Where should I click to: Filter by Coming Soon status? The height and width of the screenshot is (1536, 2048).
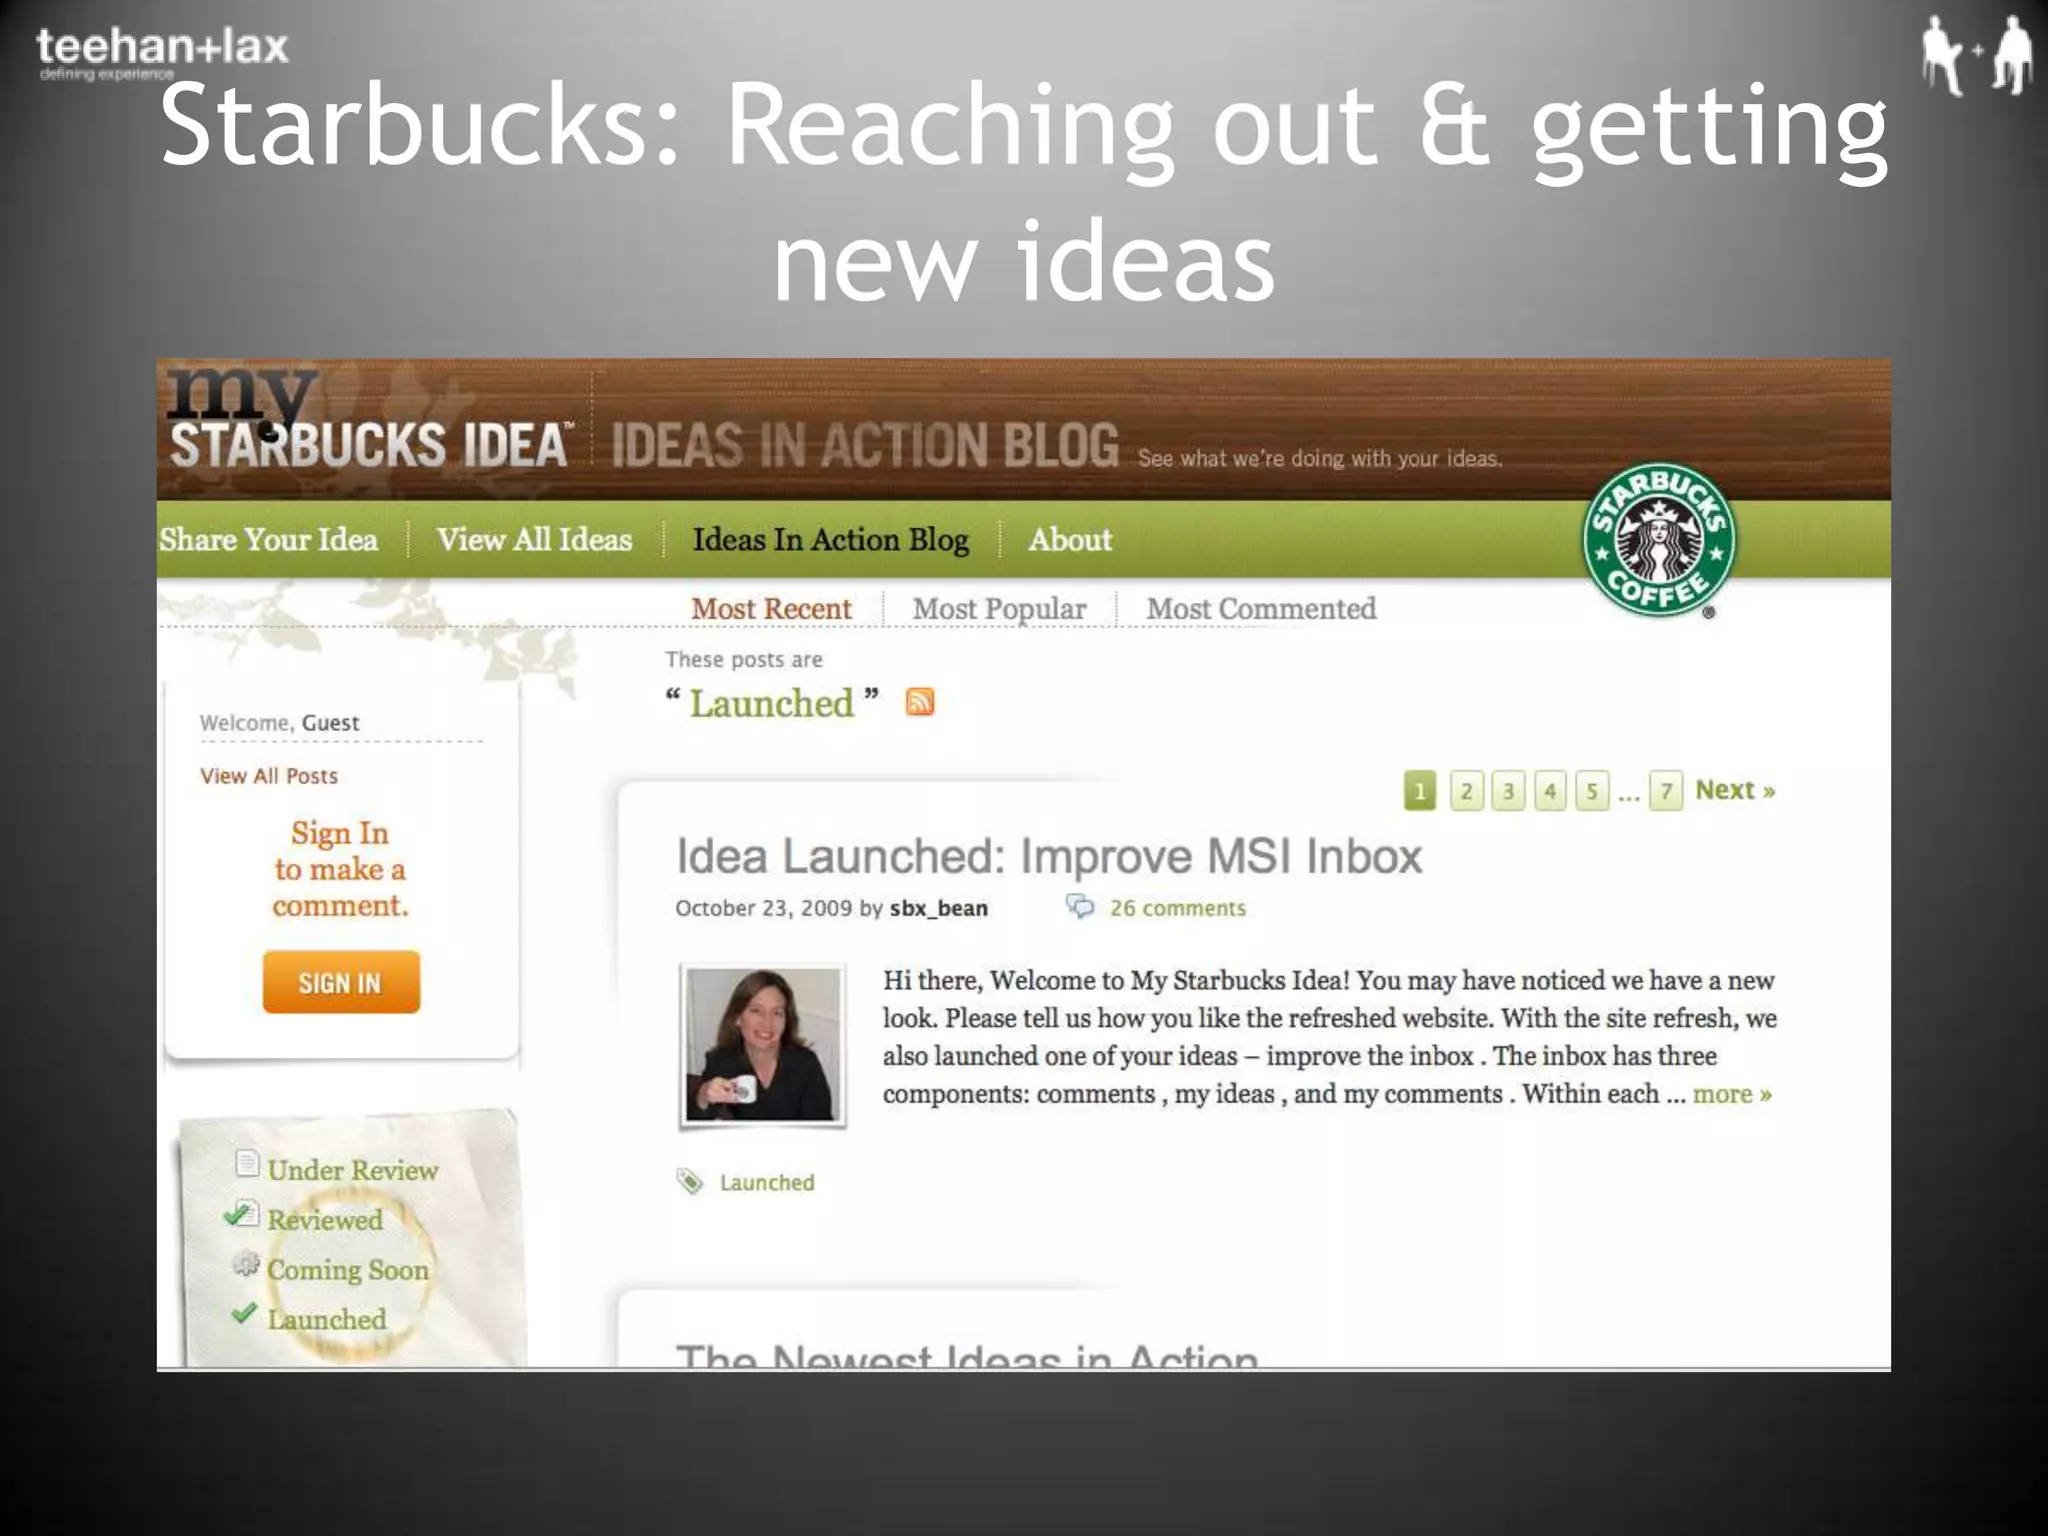click(347, 1270)
